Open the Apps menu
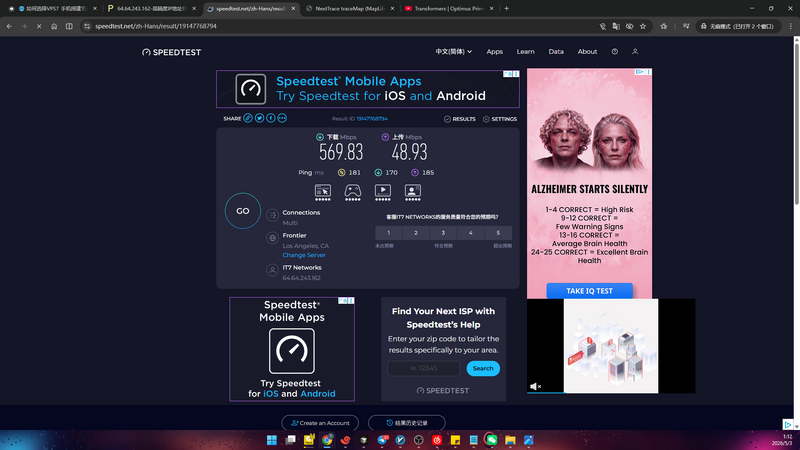This screenshot has height=450, width=800. click(494, 52)
